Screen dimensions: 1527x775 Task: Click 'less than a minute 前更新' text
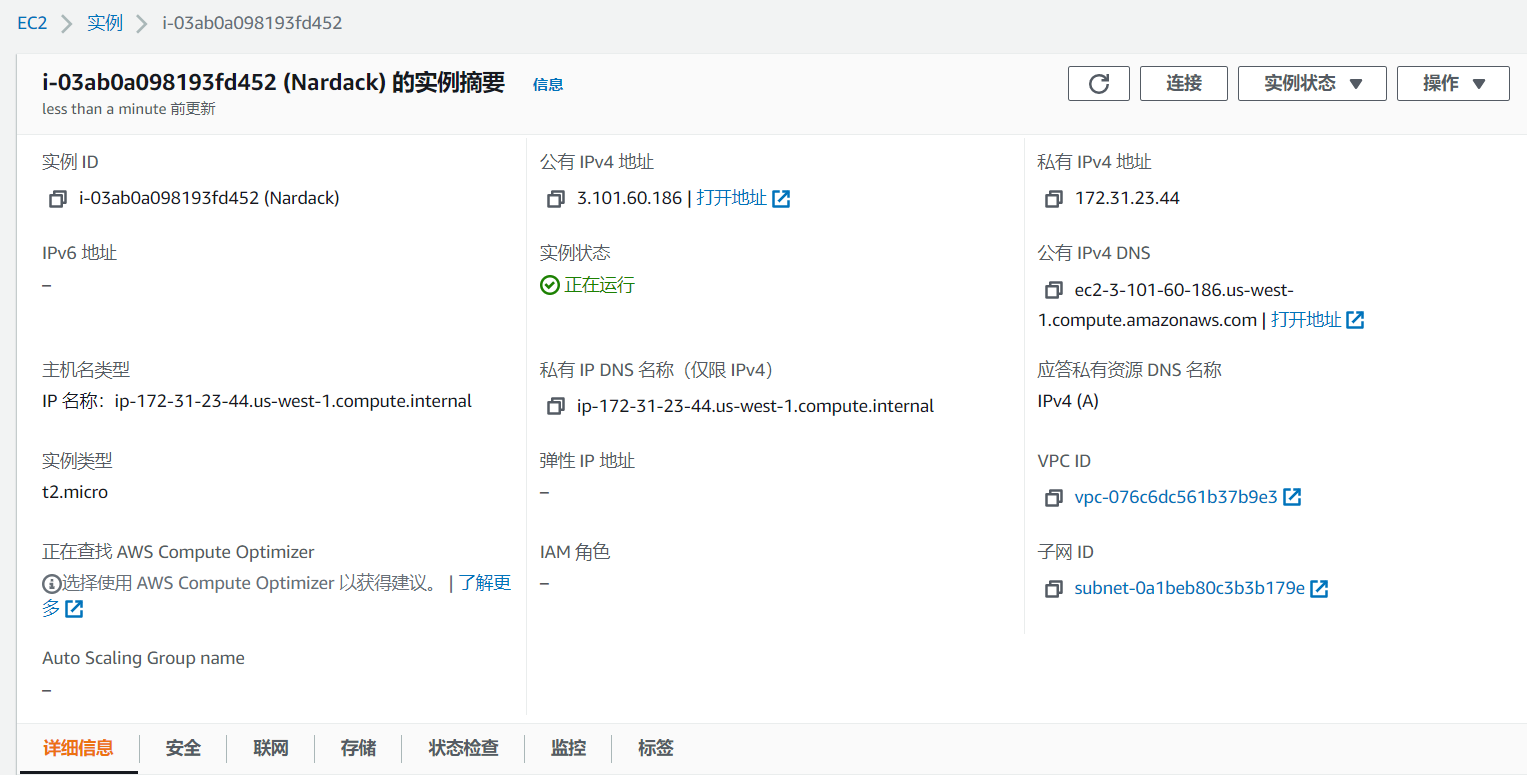tap(129, 109)
